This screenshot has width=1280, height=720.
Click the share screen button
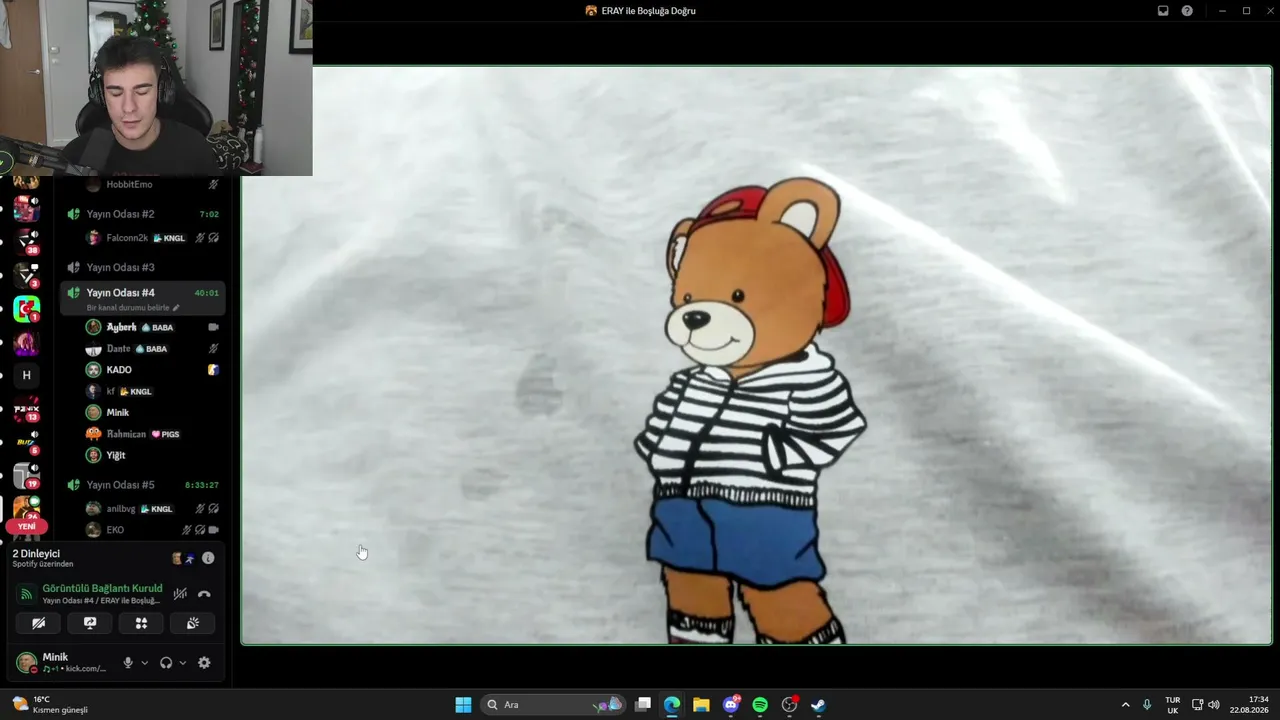[90, 623]
